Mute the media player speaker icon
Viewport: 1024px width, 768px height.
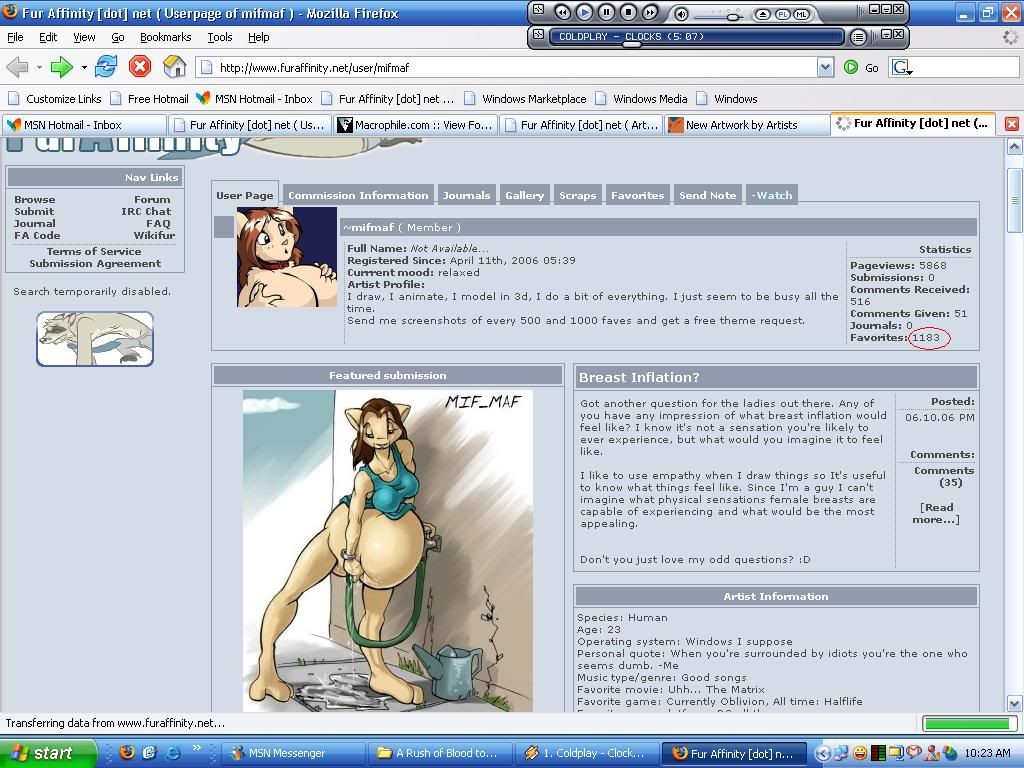pyautogui.click(x=681, y=13)
